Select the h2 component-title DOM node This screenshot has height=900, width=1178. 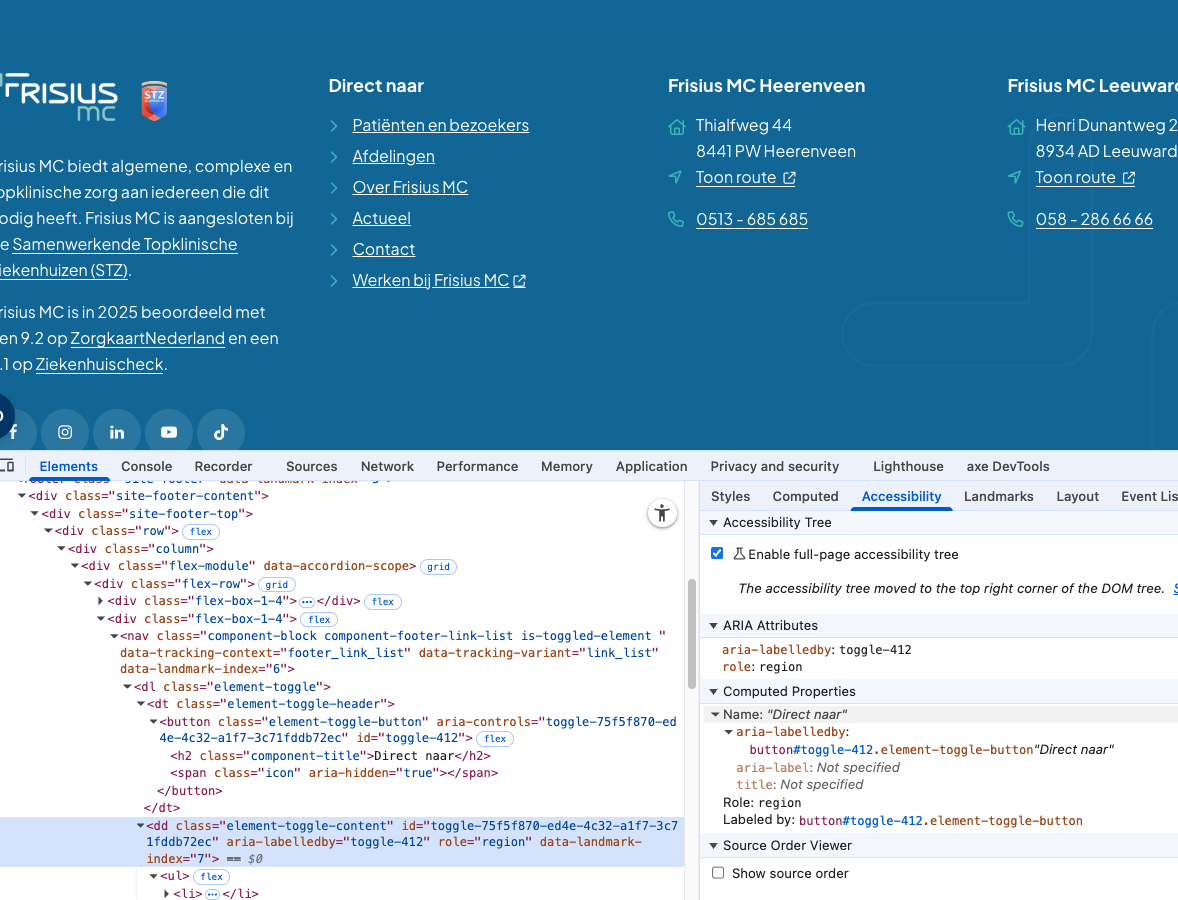coord(331,756)
